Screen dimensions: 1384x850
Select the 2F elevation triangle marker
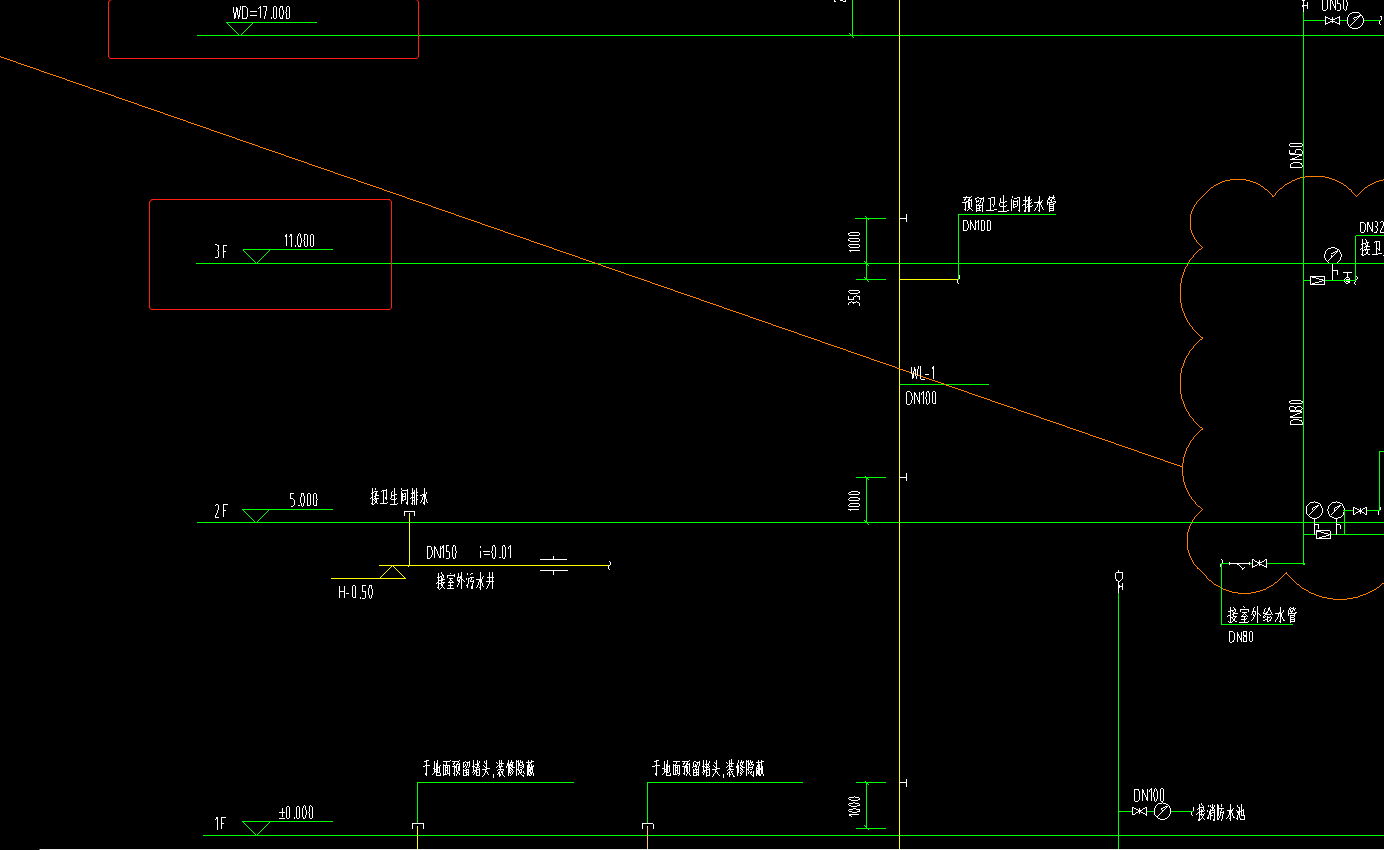pyautogui.click(x=257, y=515)
